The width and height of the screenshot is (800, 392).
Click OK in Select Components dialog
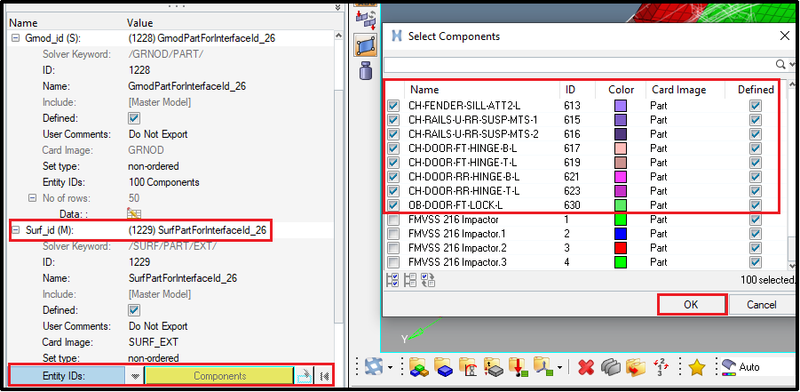point(691,305)
